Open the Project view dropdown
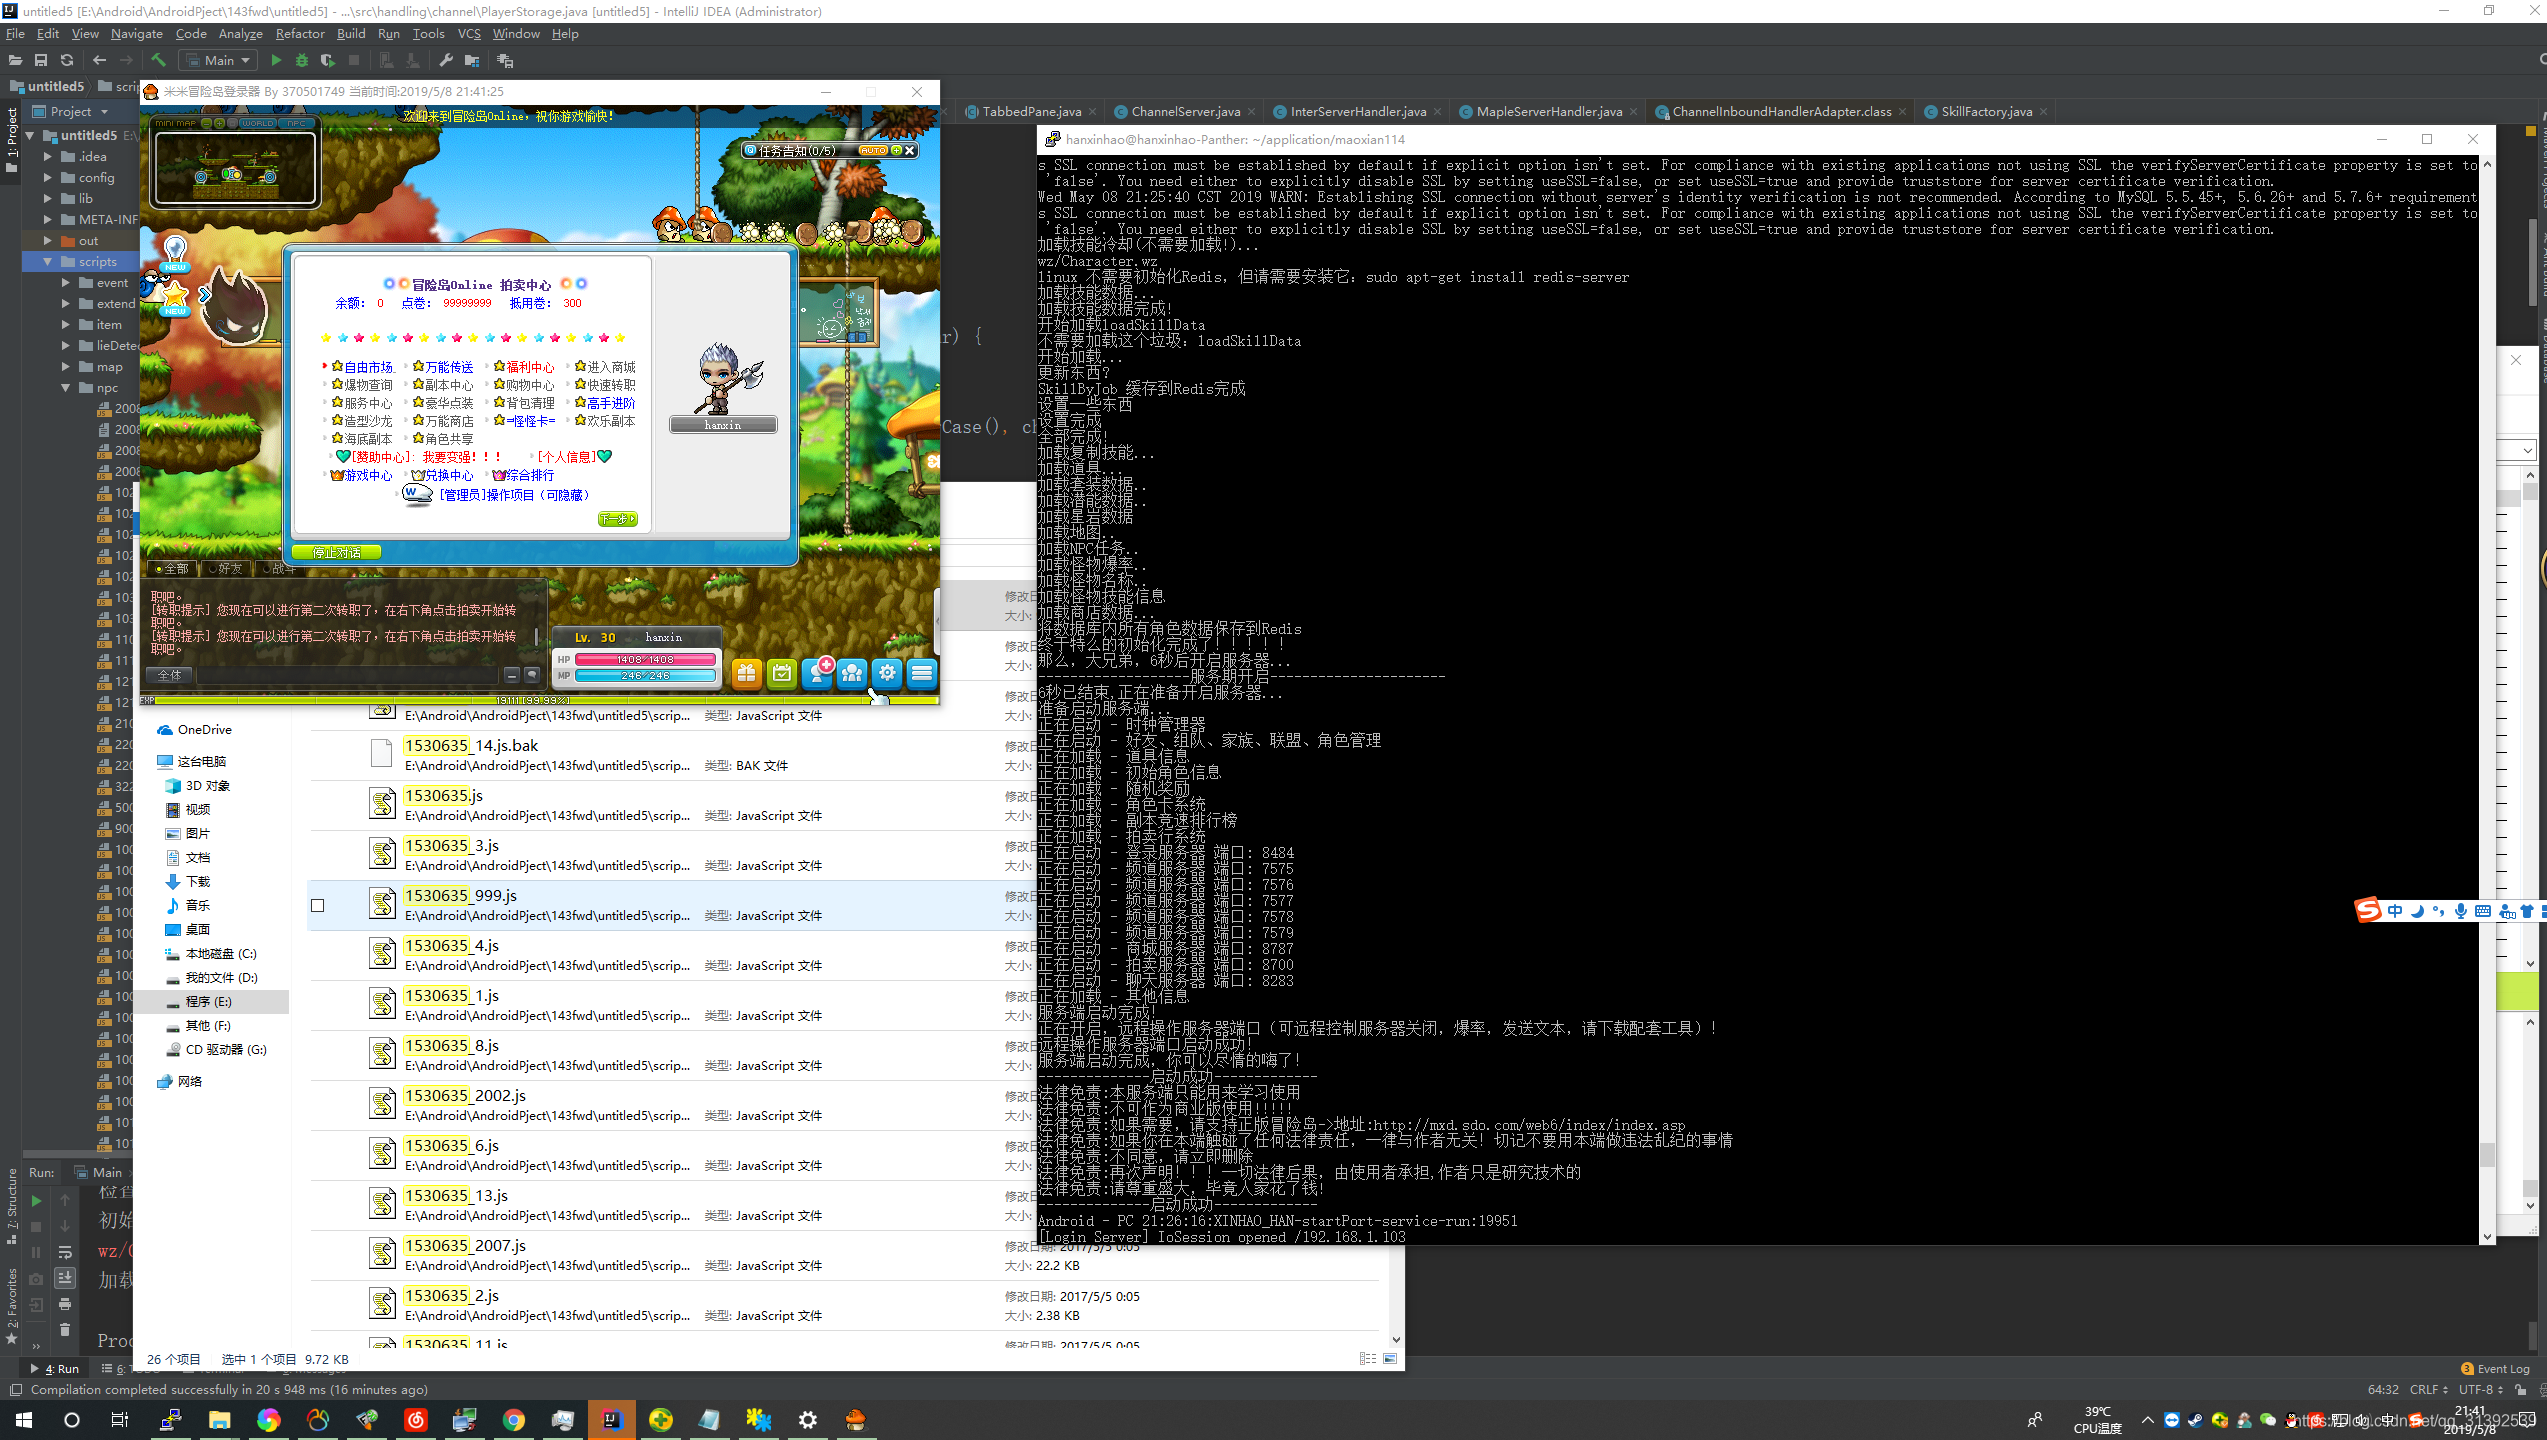The height and width of the screenshot is (1440, 2547). click(x=105, y=112)
